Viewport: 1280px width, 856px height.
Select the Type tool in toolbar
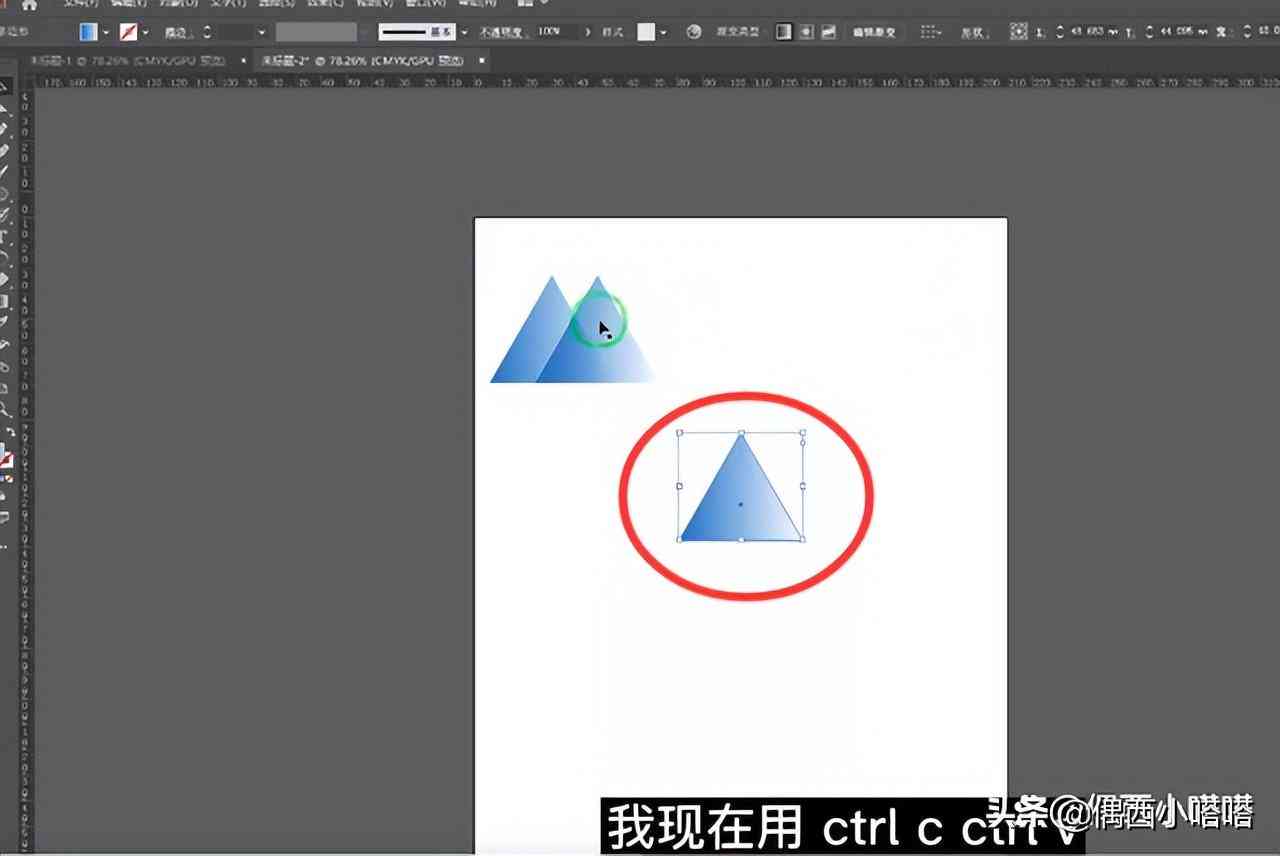click(x=4, y=237)
